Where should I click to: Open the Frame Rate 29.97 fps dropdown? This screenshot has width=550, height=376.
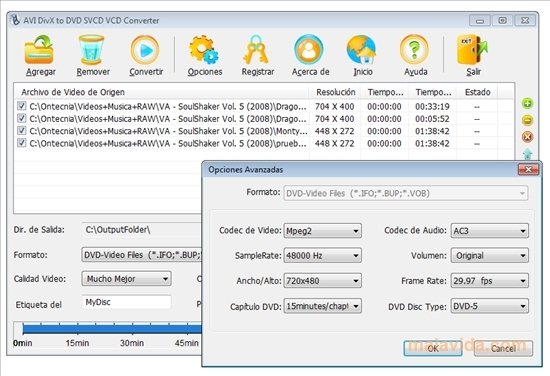[490, 281]
